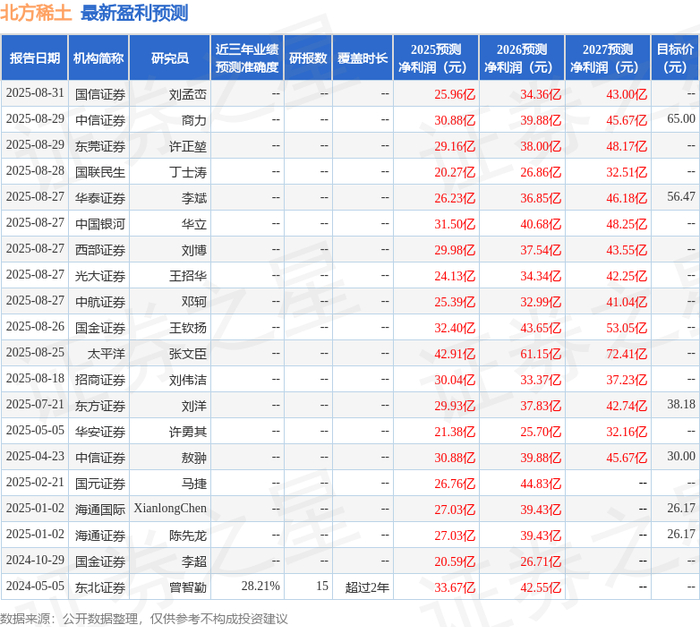Click the 32.99亿 forecast value
This screenshot has width=700, height=627.
coord(541,302)
